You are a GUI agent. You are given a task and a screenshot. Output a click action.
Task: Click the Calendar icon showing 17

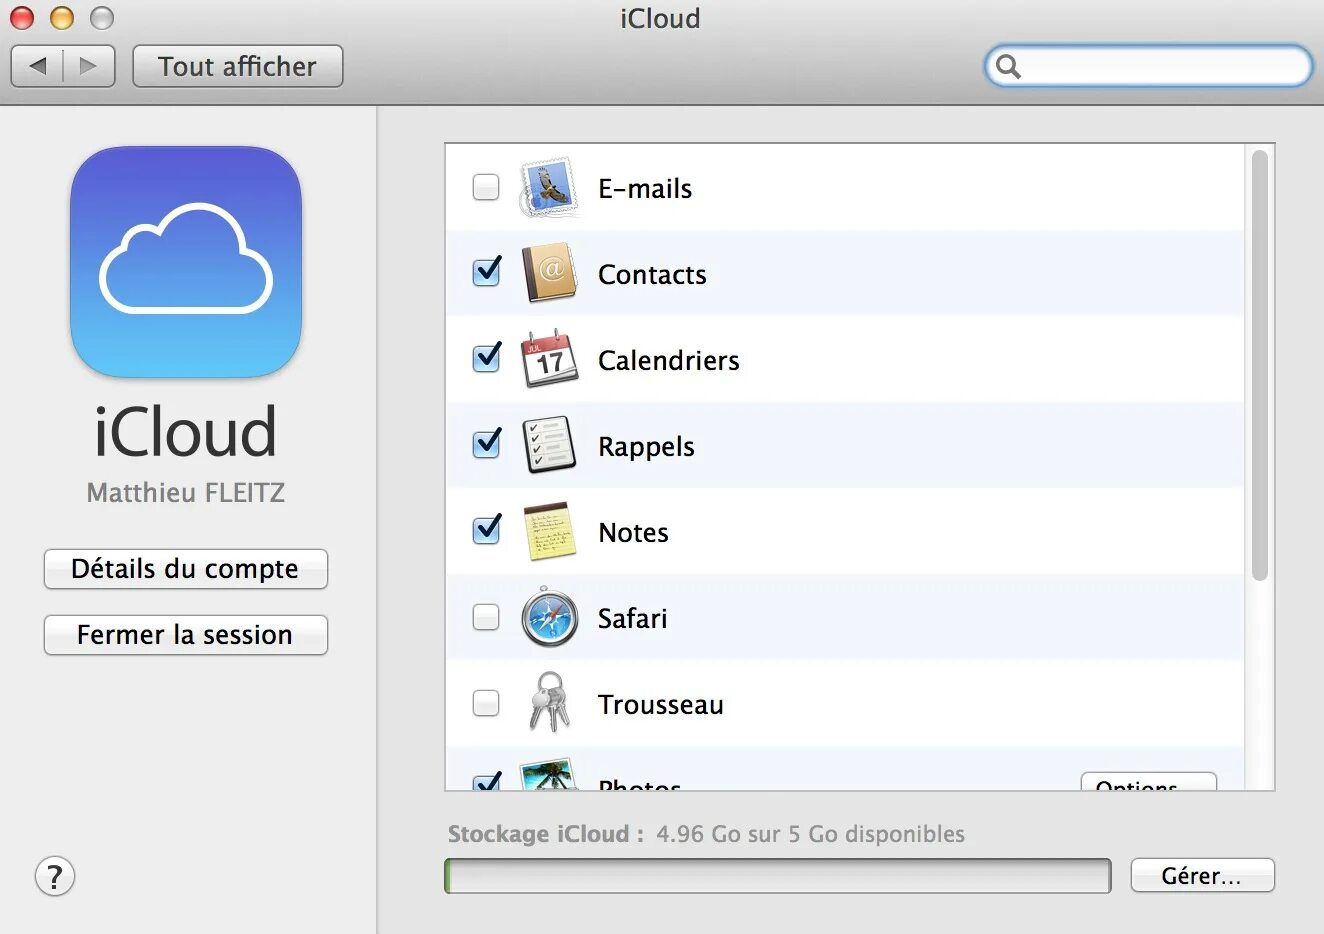click(550, 359)
